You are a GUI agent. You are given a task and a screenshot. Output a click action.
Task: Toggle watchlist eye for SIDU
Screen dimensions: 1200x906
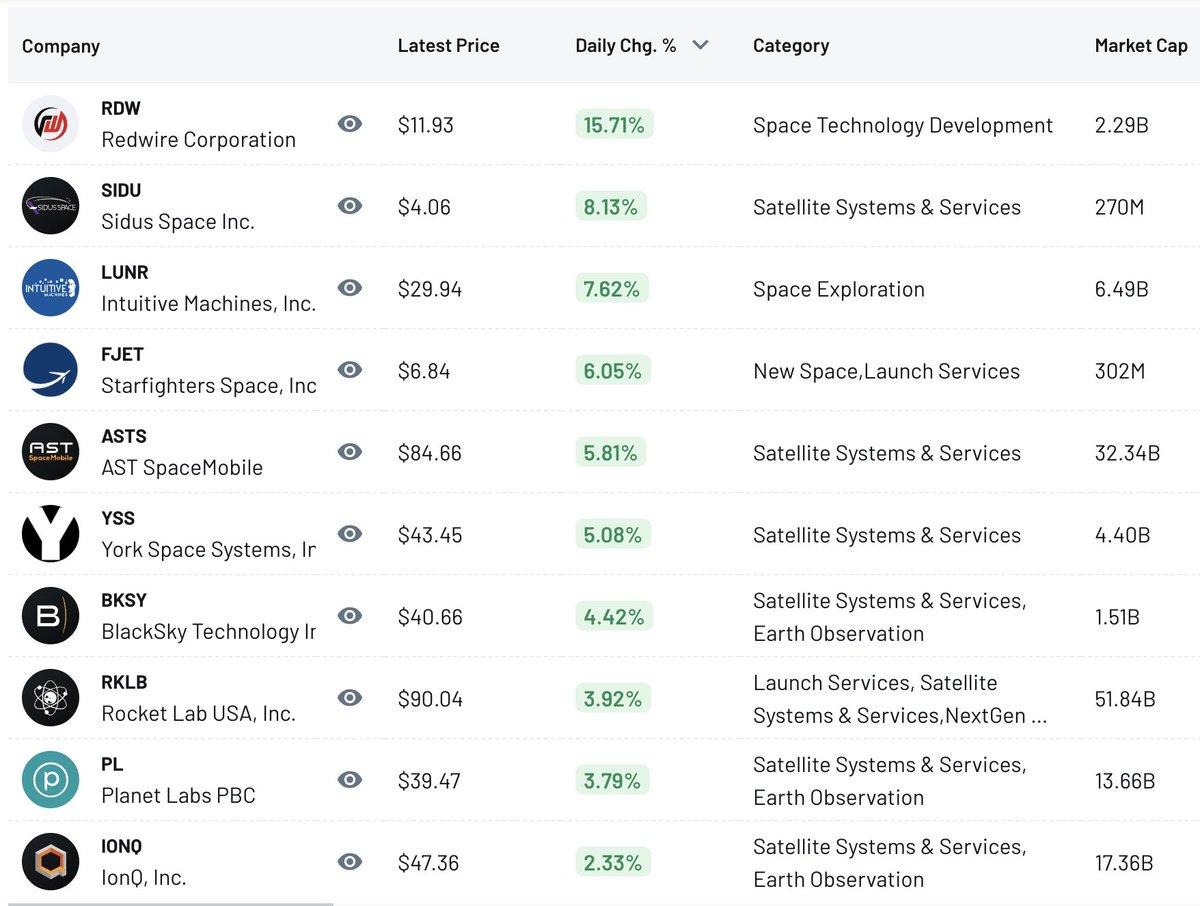tap(349, 206)
